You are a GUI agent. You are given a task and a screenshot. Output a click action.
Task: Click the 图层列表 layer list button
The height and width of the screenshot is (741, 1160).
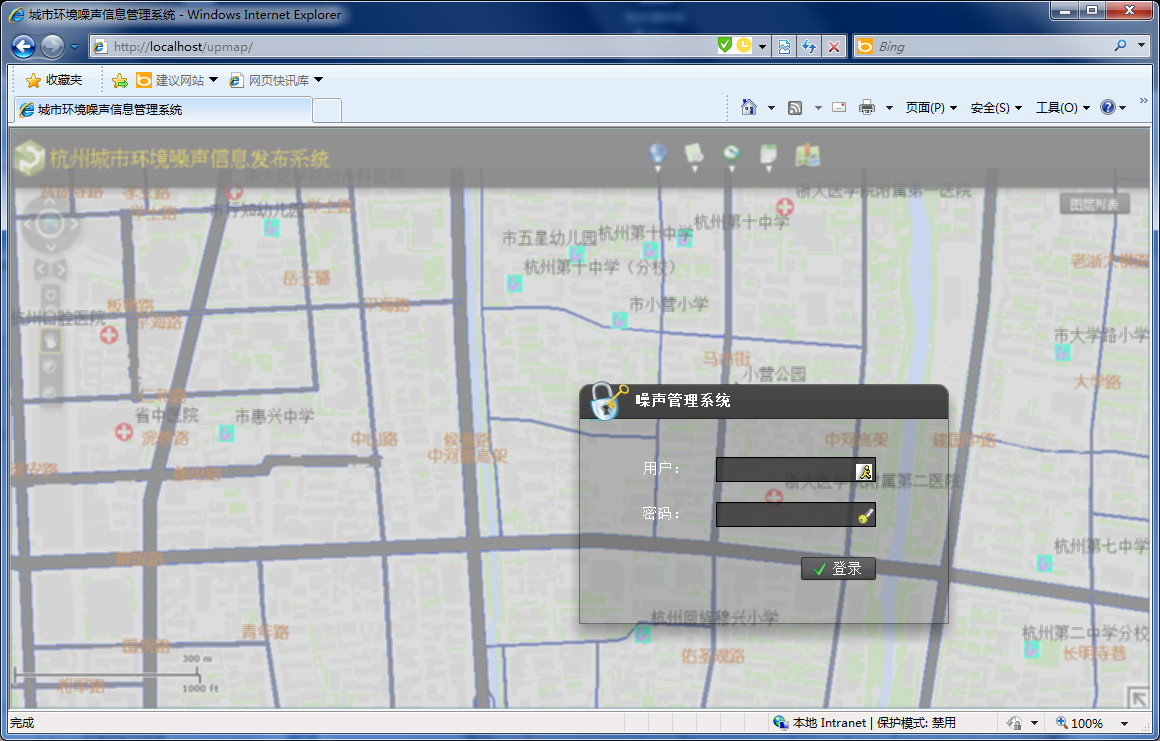click(x=1094, y=204)
